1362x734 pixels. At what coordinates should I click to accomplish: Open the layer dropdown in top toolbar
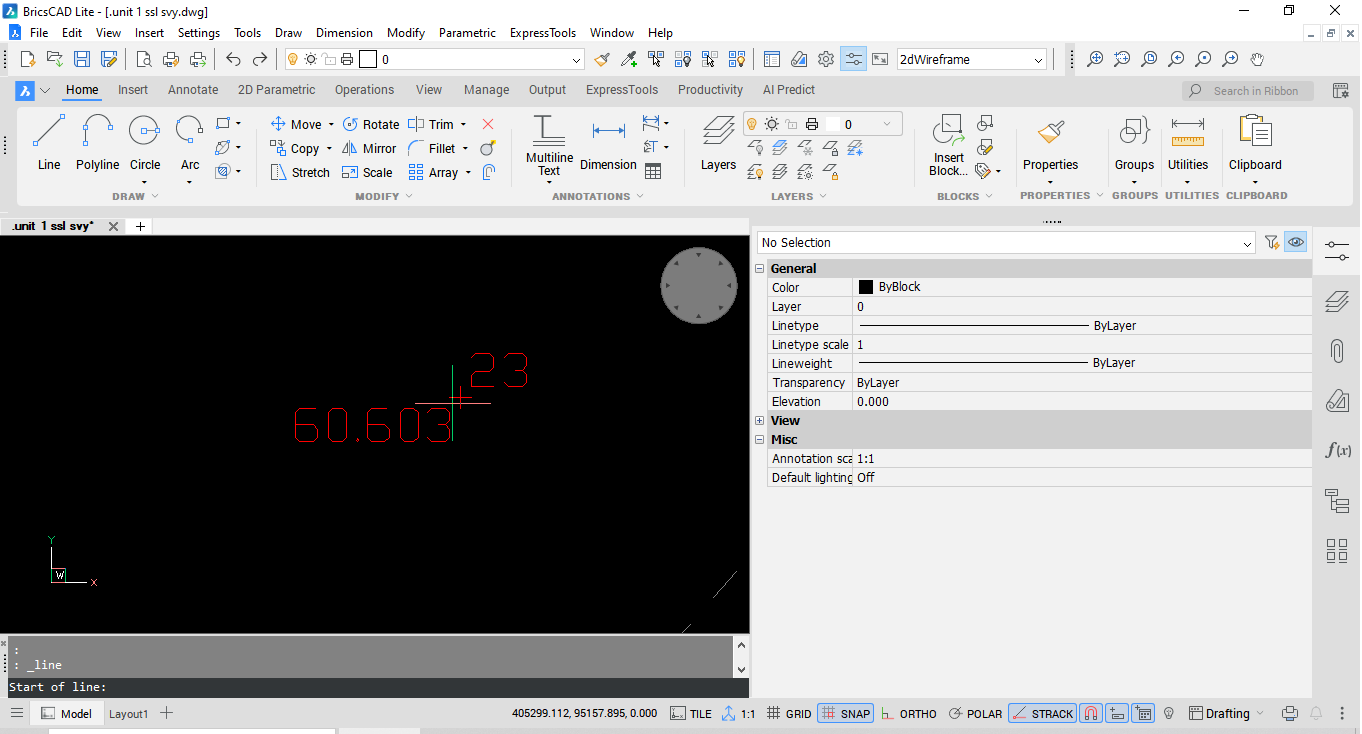click(x=576, y=60)
